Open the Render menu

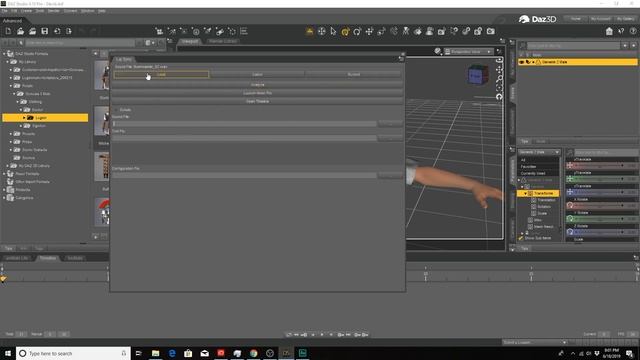(x=54, y=11)
